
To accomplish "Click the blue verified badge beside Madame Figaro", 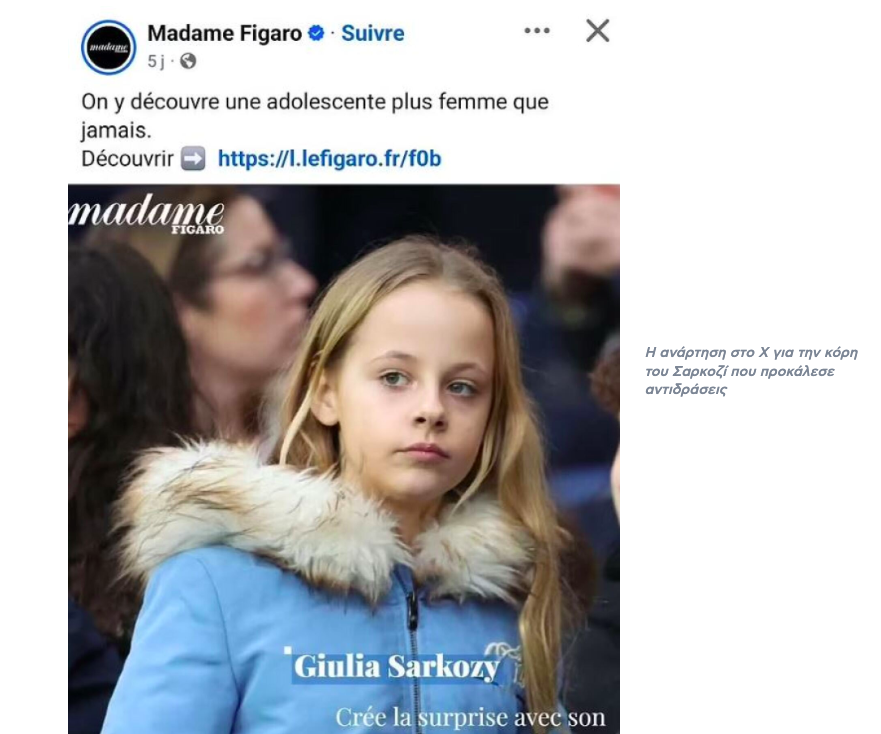I will coord(316,33).
